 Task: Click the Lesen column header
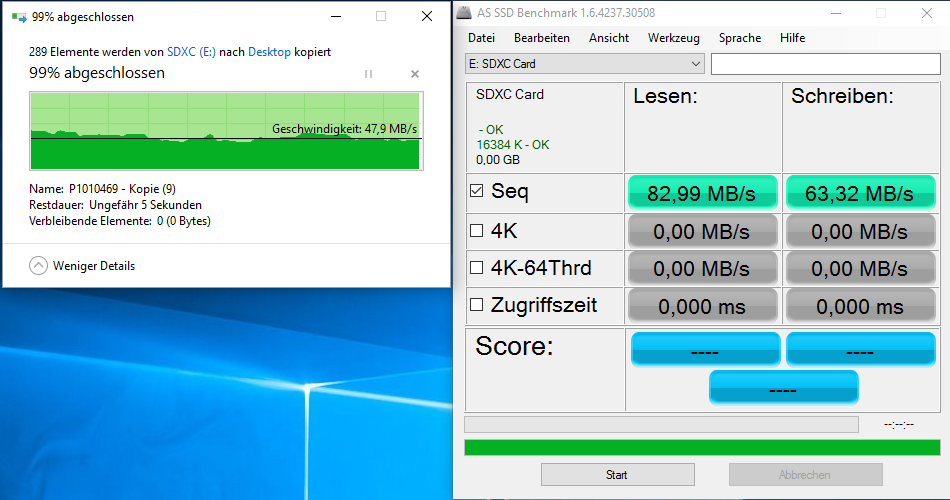(x=665, y=96)
